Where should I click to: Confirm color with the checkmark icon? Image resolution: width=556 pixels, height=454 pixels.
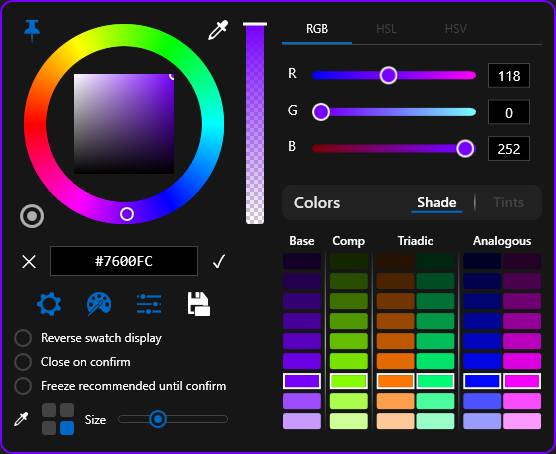219,261
